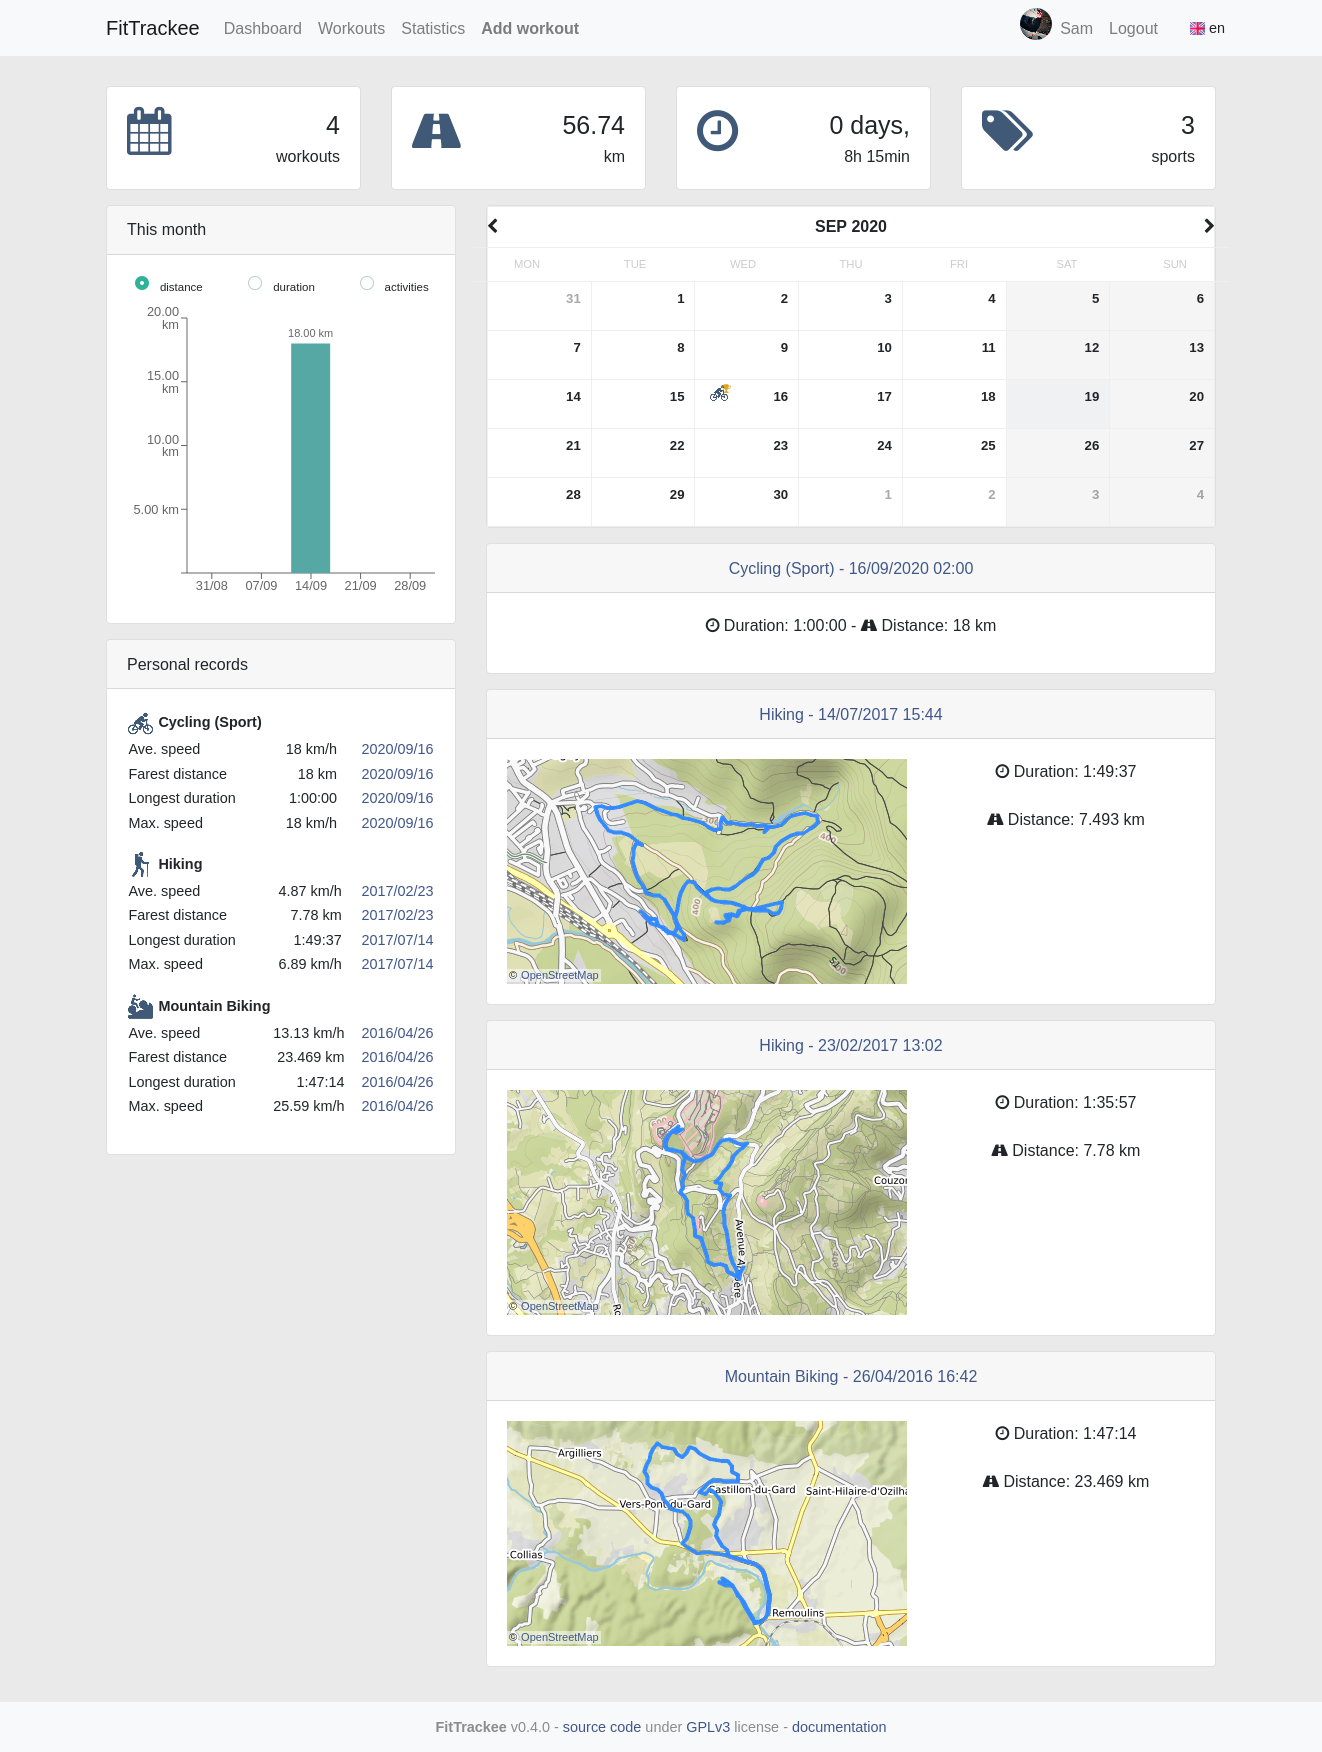Open Cycling (Sport) 16/09/2020 workout link

(851, 569)
